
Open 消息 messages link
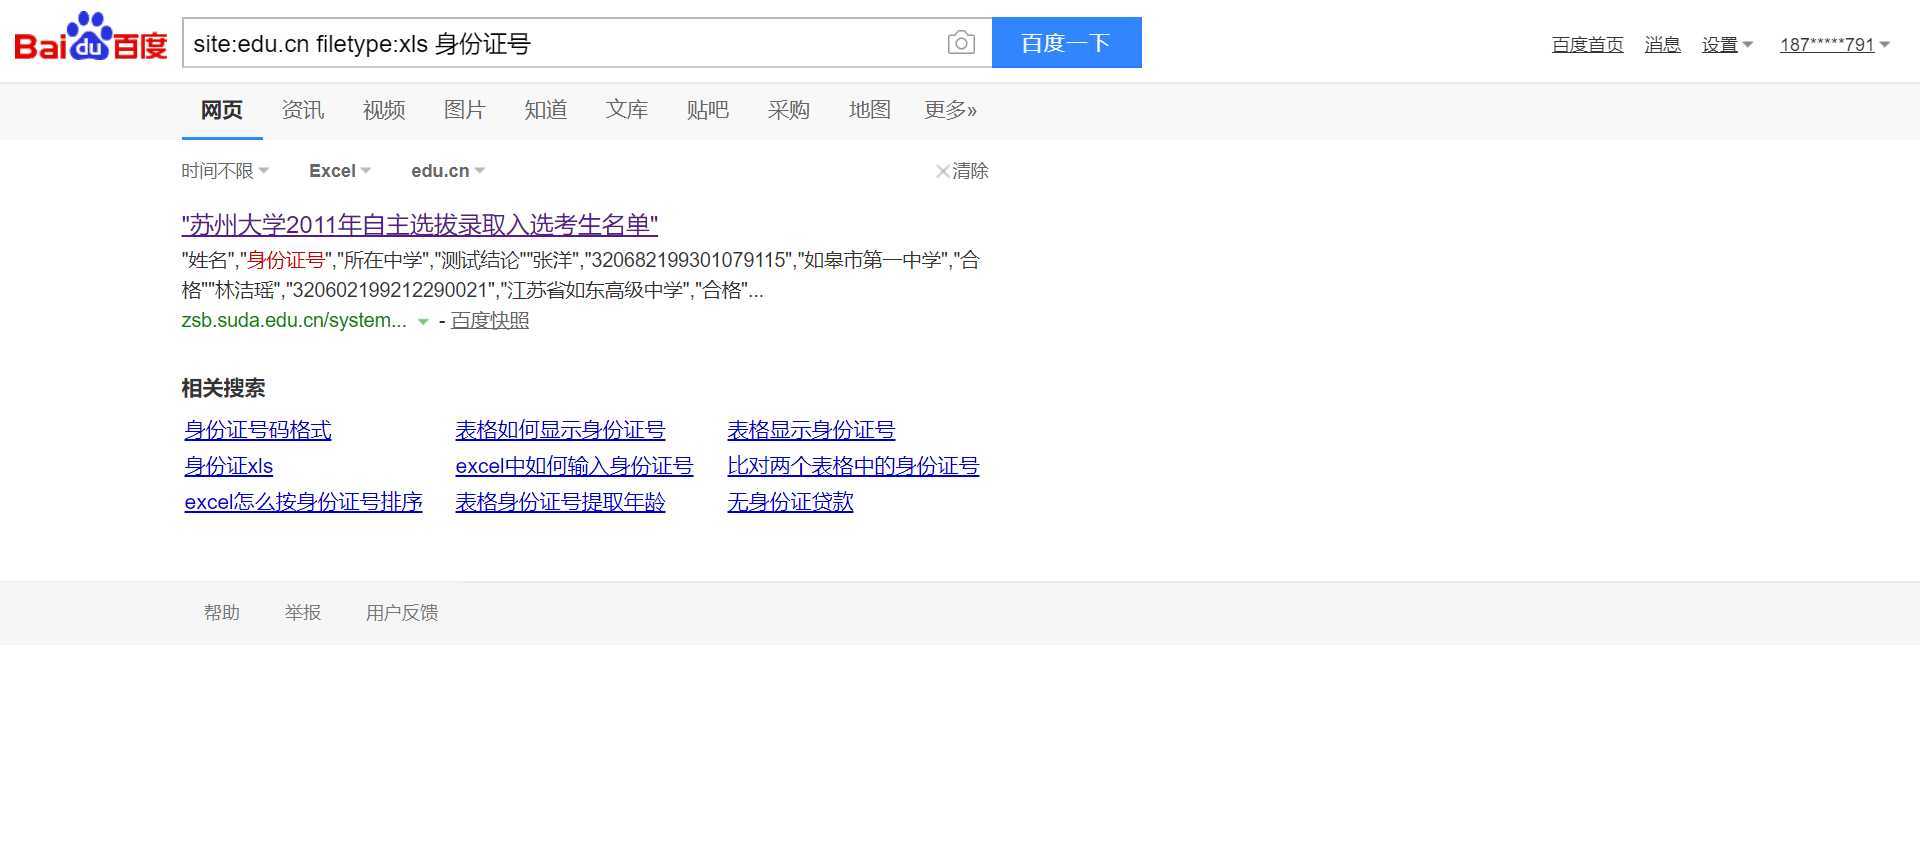point(1662,45)
